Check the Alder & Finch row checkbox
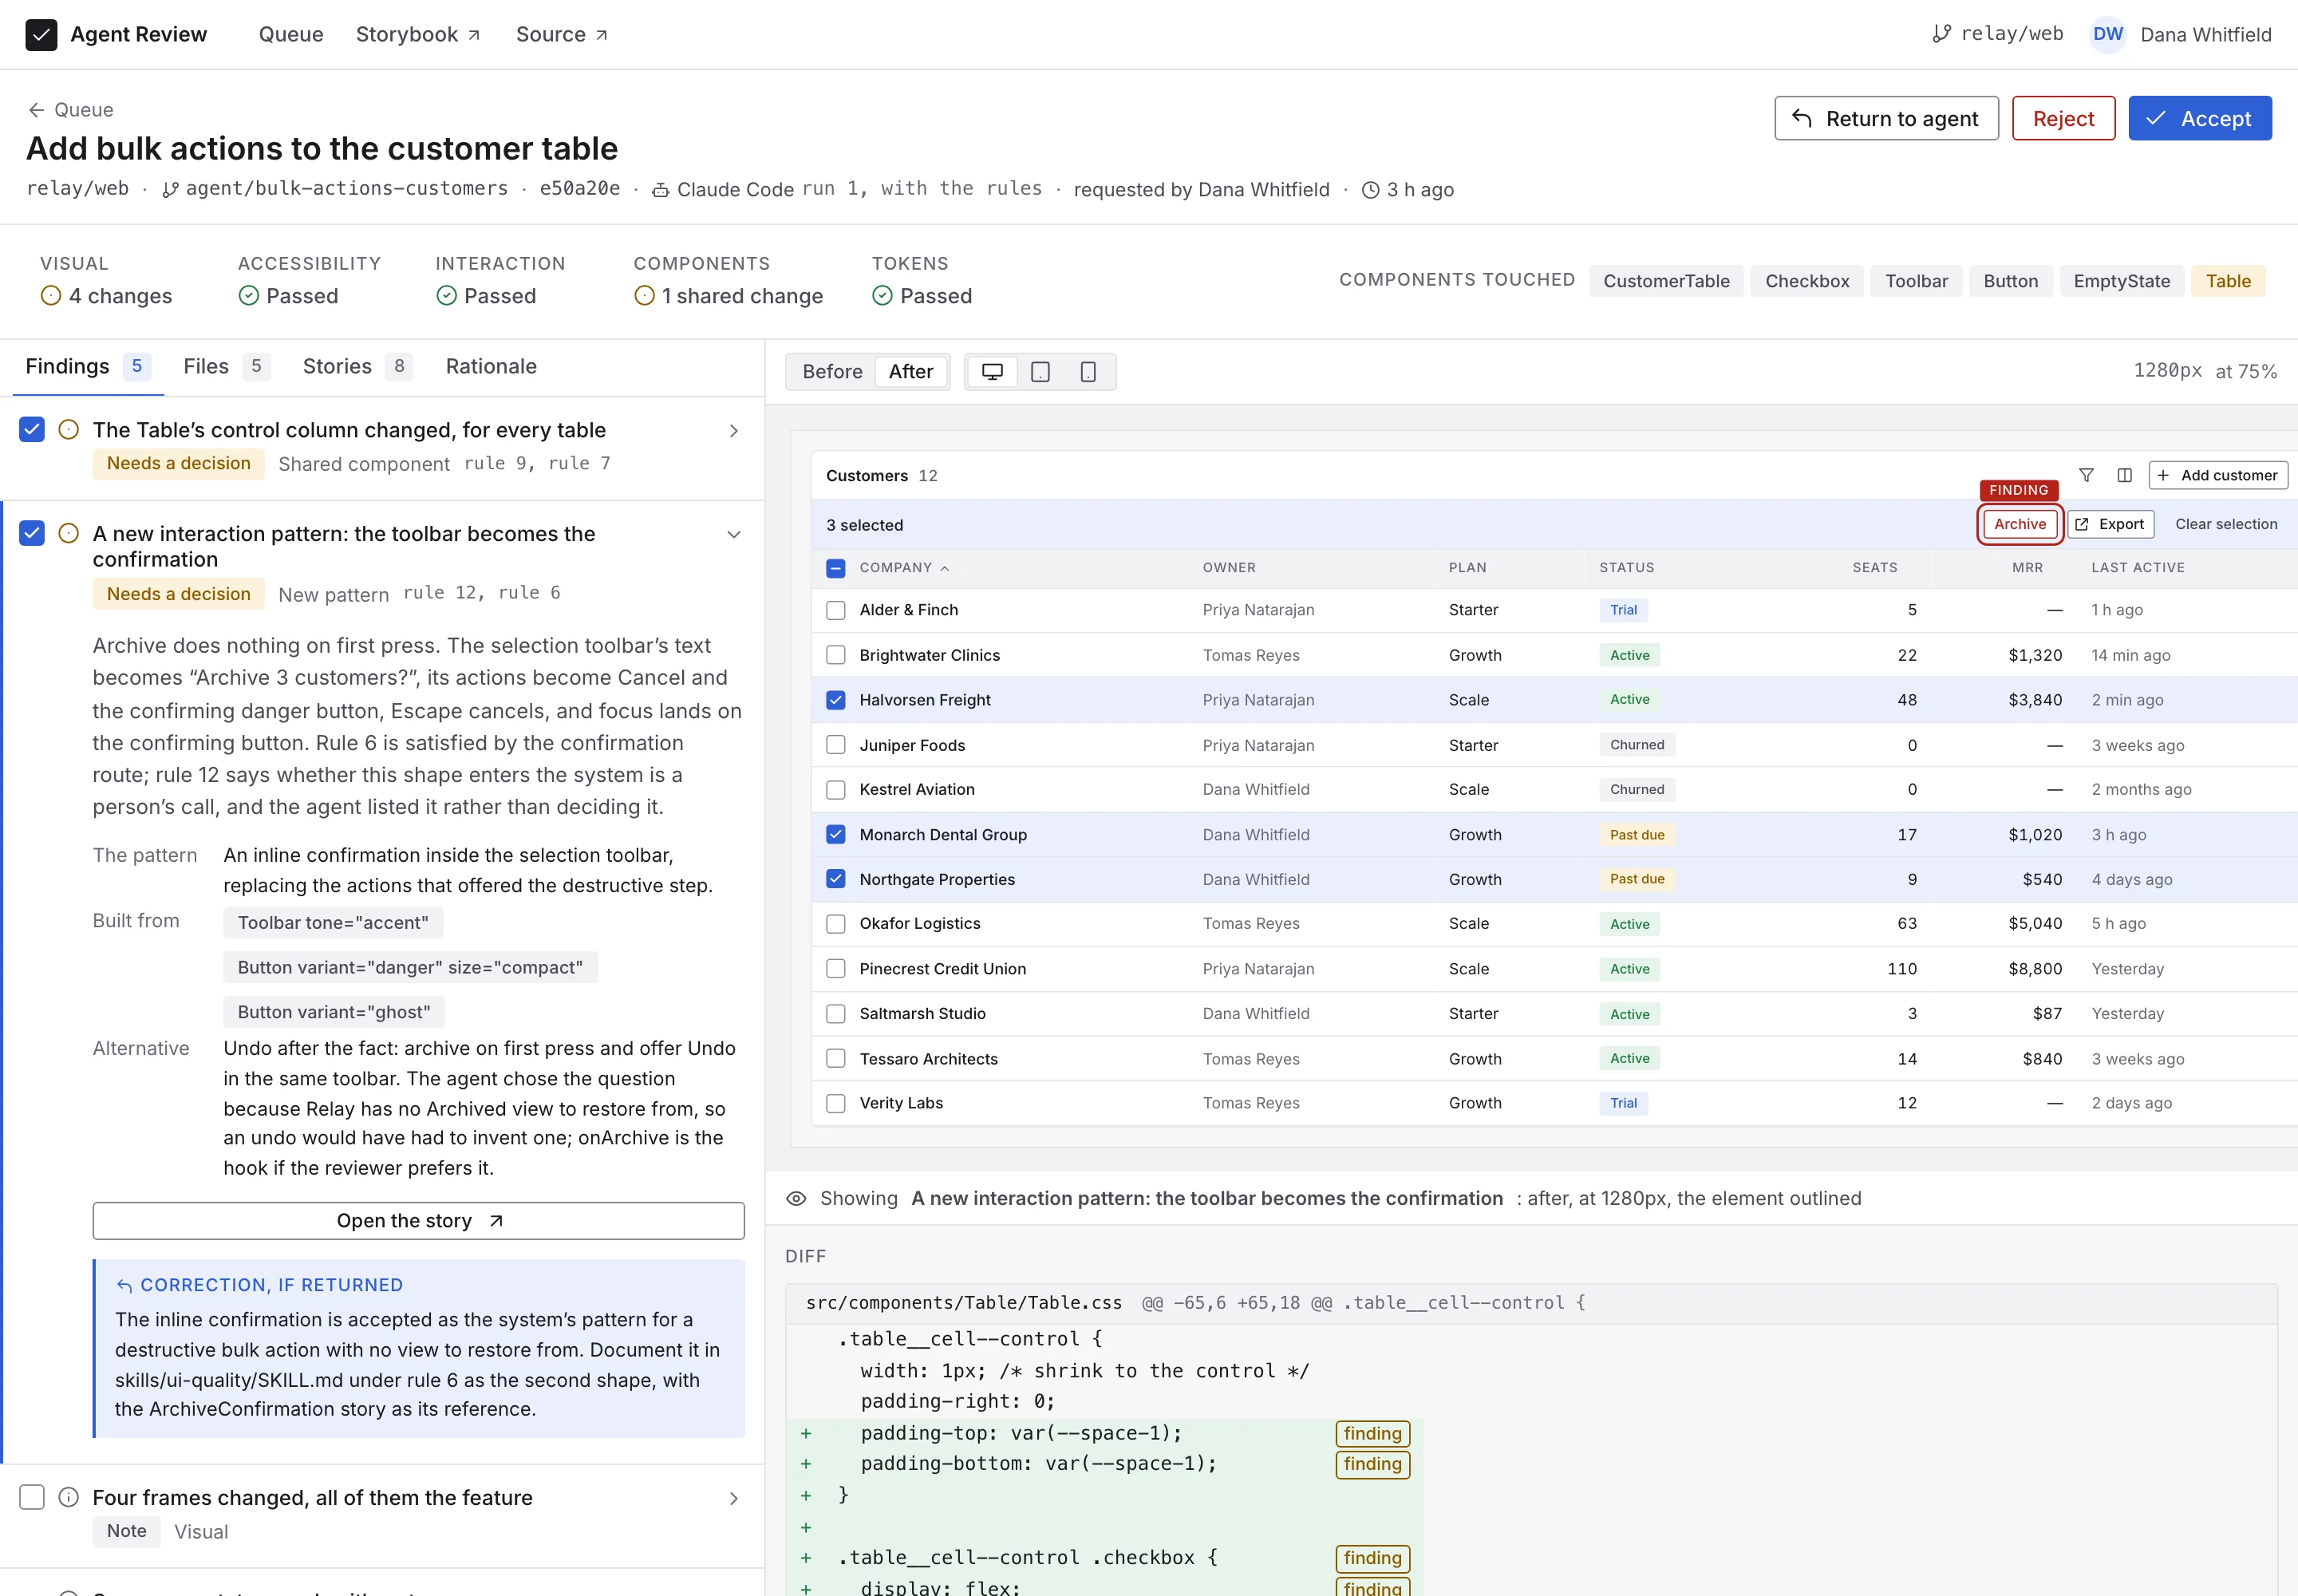Viewport: 2298px width, 1596px height. click(x=836, y=610)
